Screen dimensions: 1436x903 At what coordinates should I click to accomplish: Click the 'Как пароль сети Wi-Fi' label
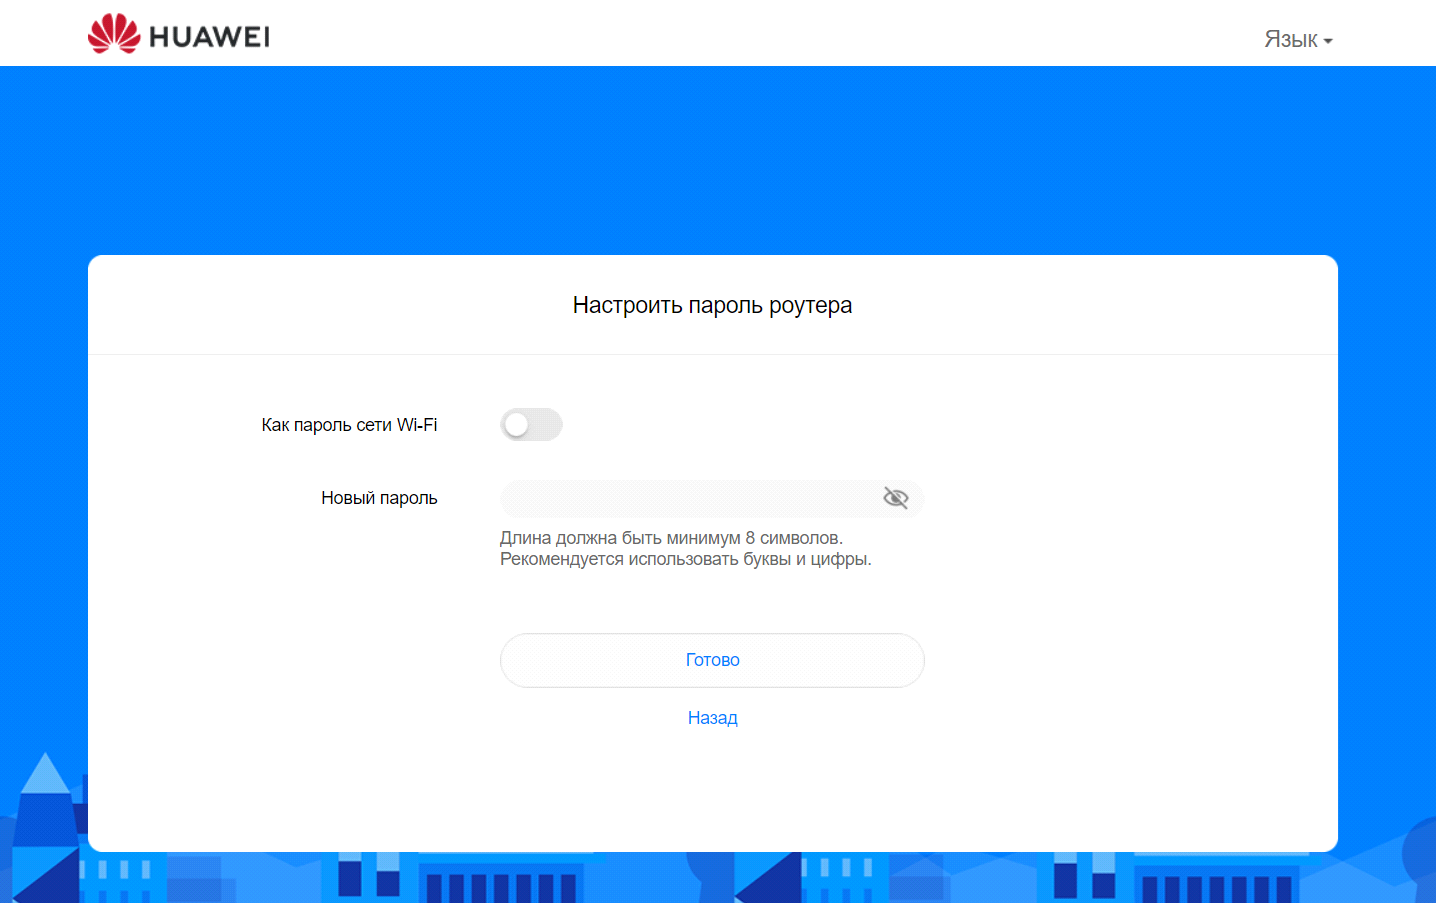[x=349, y=425]
